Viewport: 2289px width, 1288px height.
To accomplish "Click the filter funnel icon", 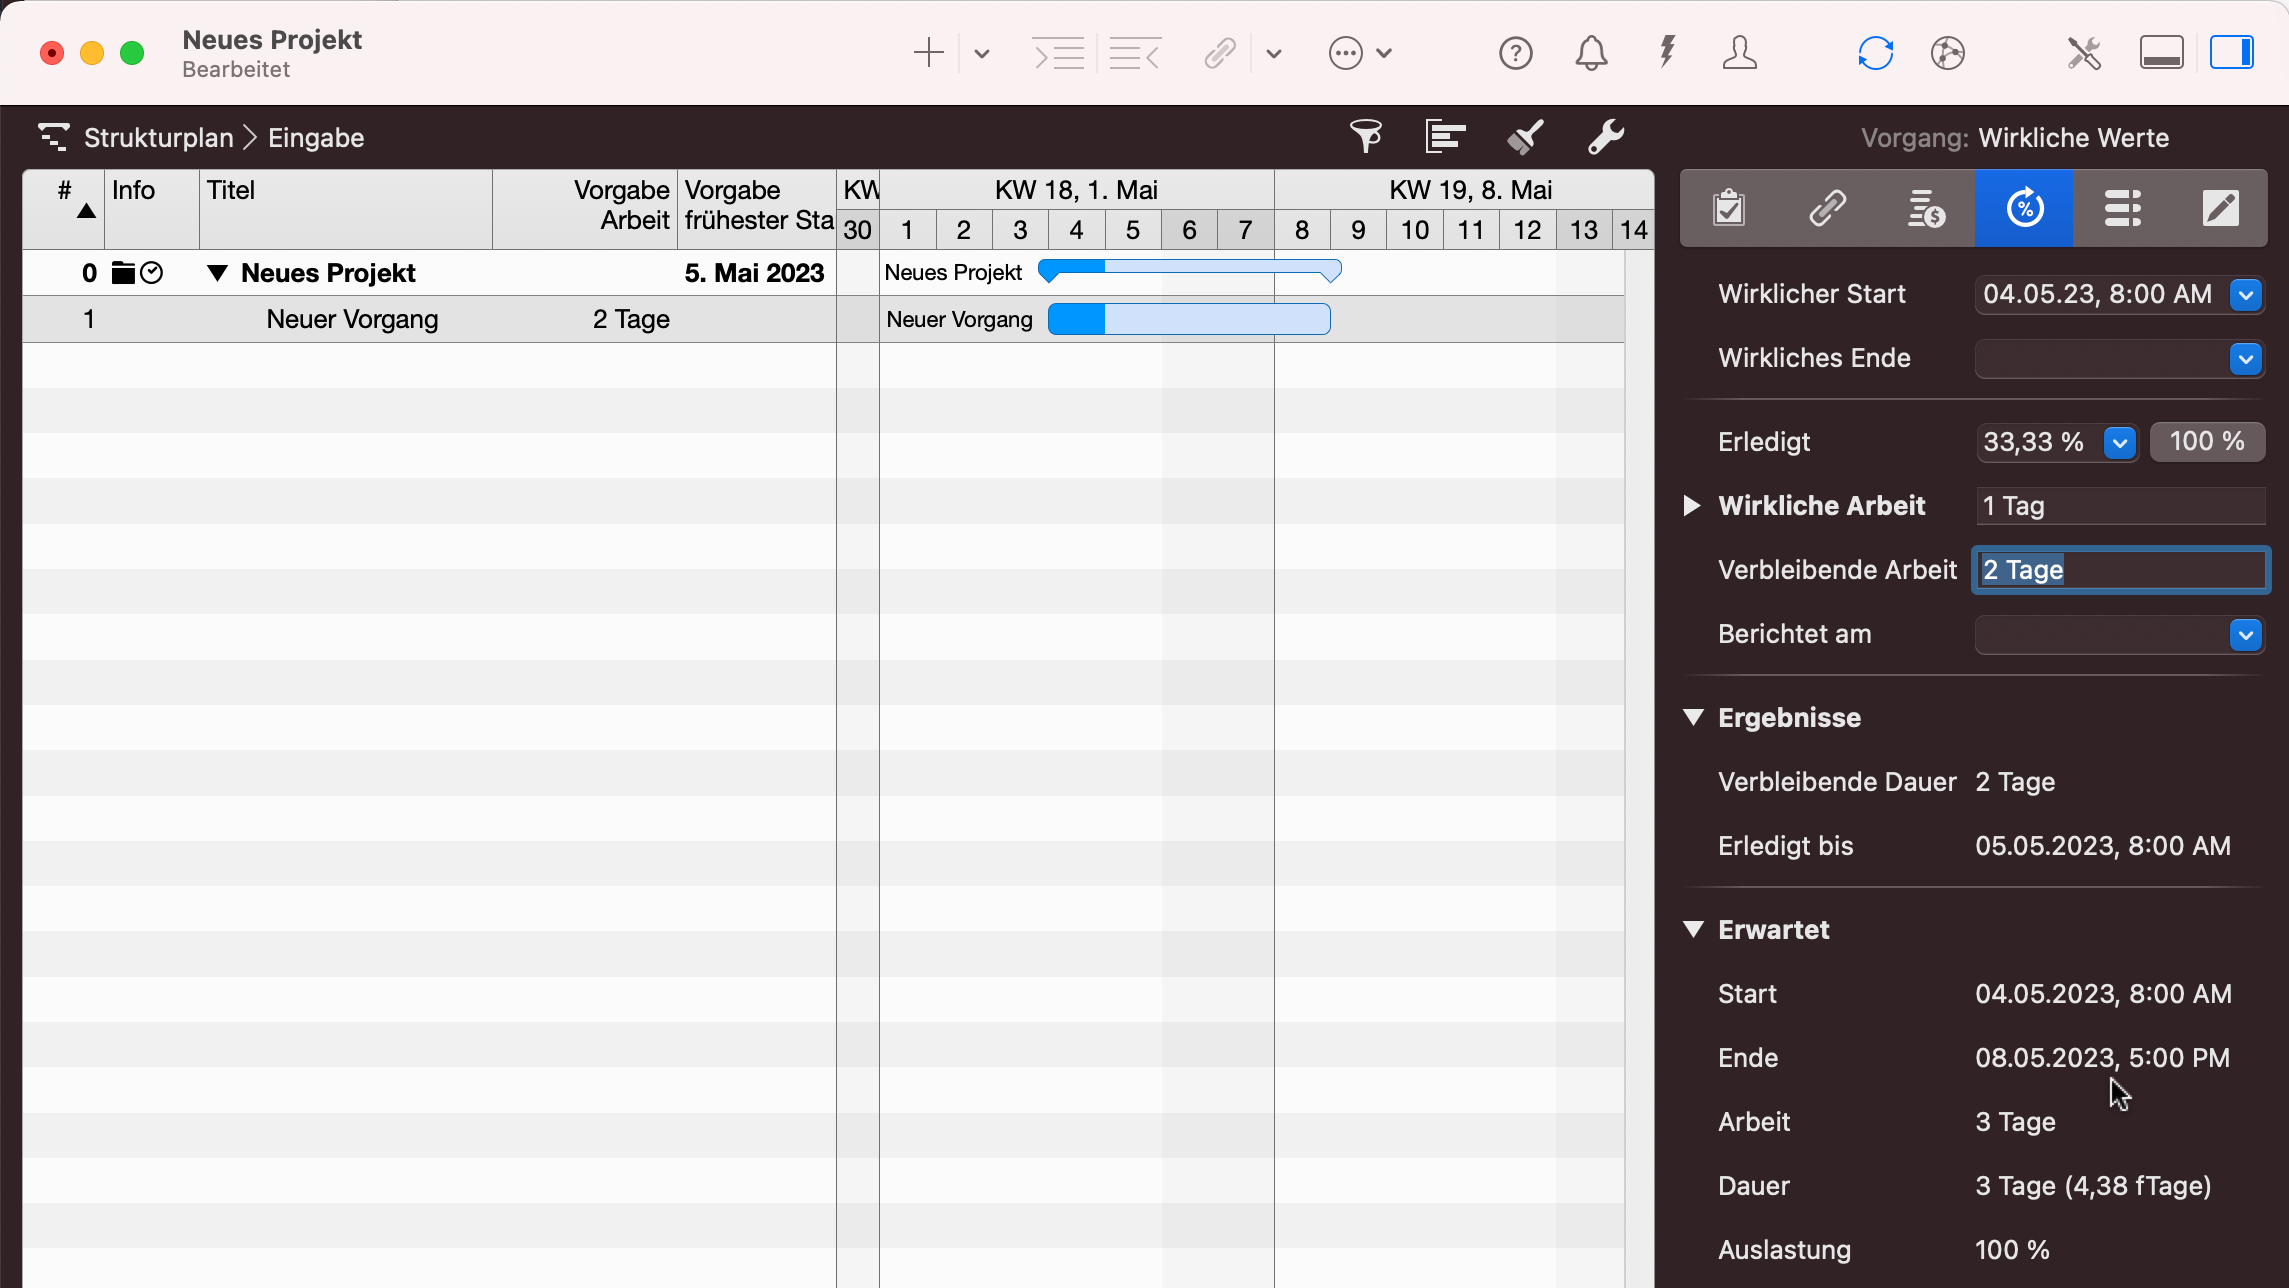I will [1365, 137].
